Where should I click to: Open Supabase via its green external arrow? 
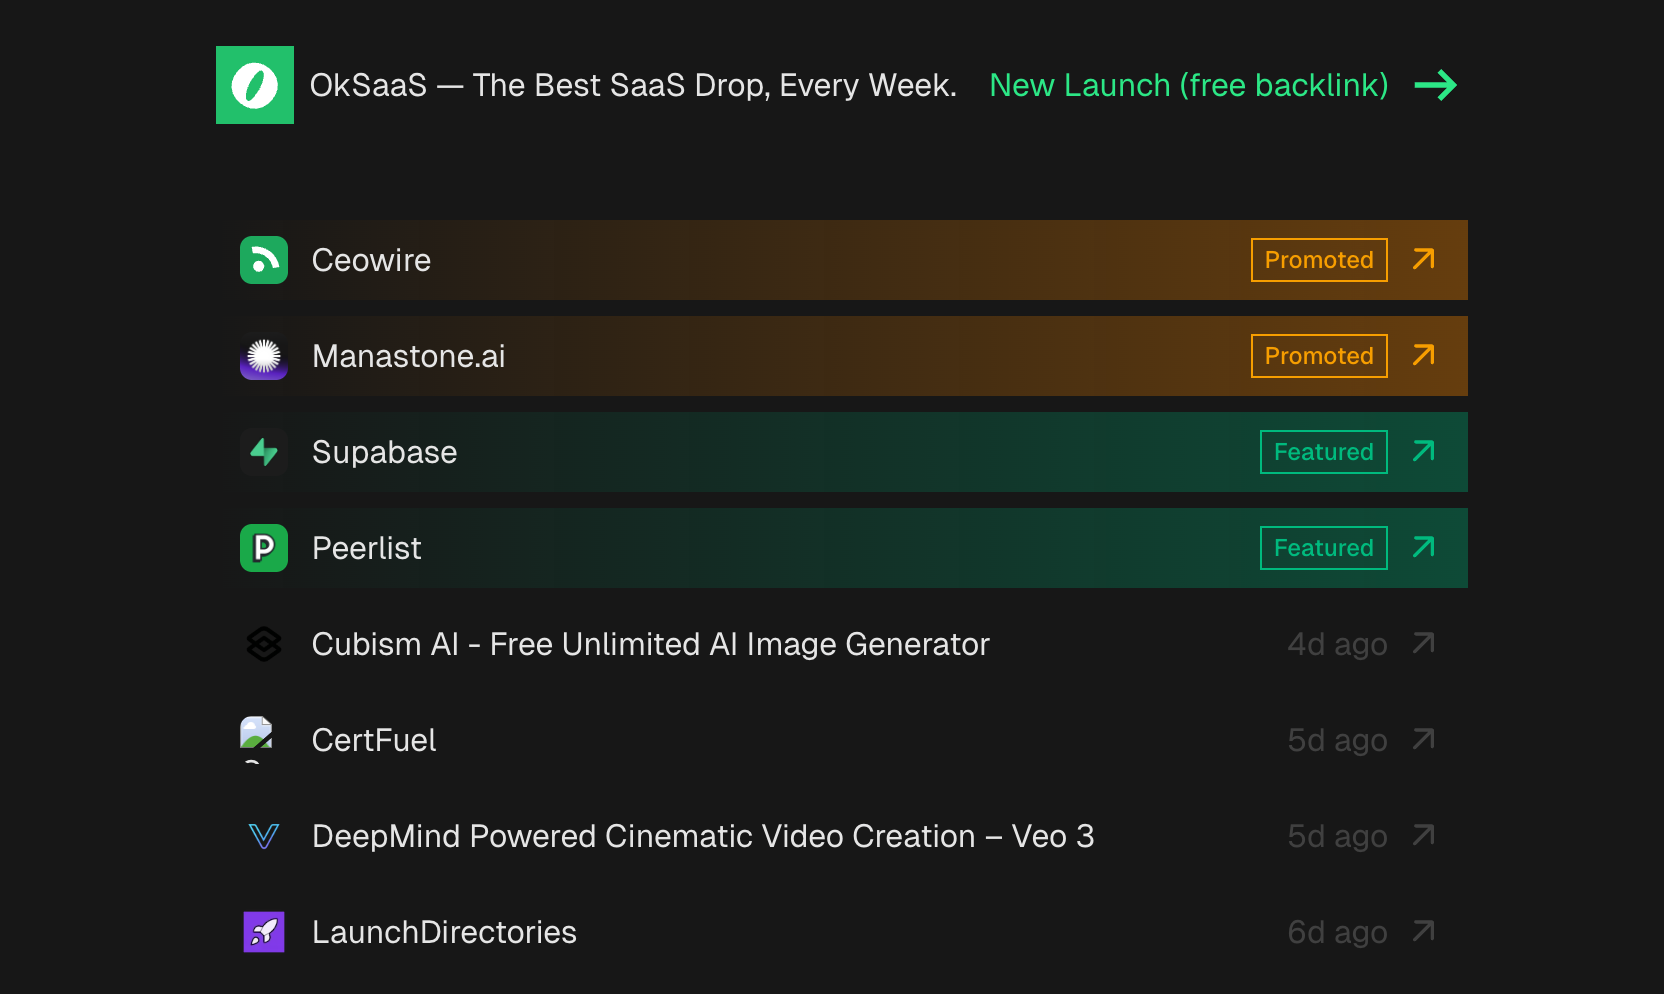[1423, 452]
